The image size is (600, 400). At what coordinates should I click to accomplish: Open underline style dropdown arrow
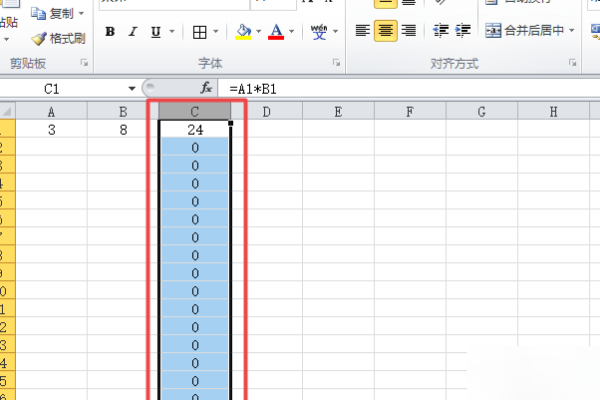click(172, 31)
